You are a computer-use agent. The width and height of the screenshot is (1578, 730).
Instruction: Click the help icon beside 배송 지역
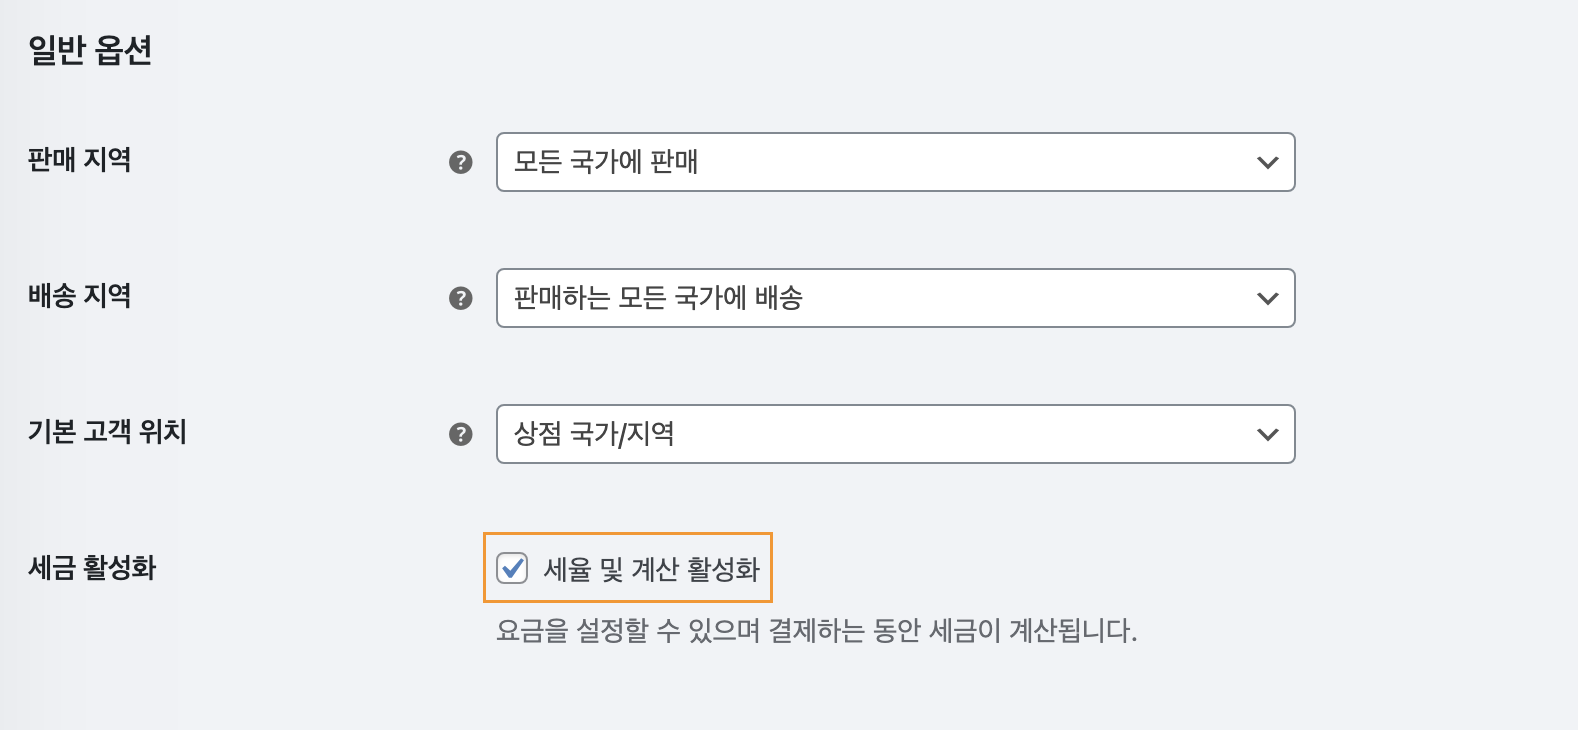pos(460,298)
